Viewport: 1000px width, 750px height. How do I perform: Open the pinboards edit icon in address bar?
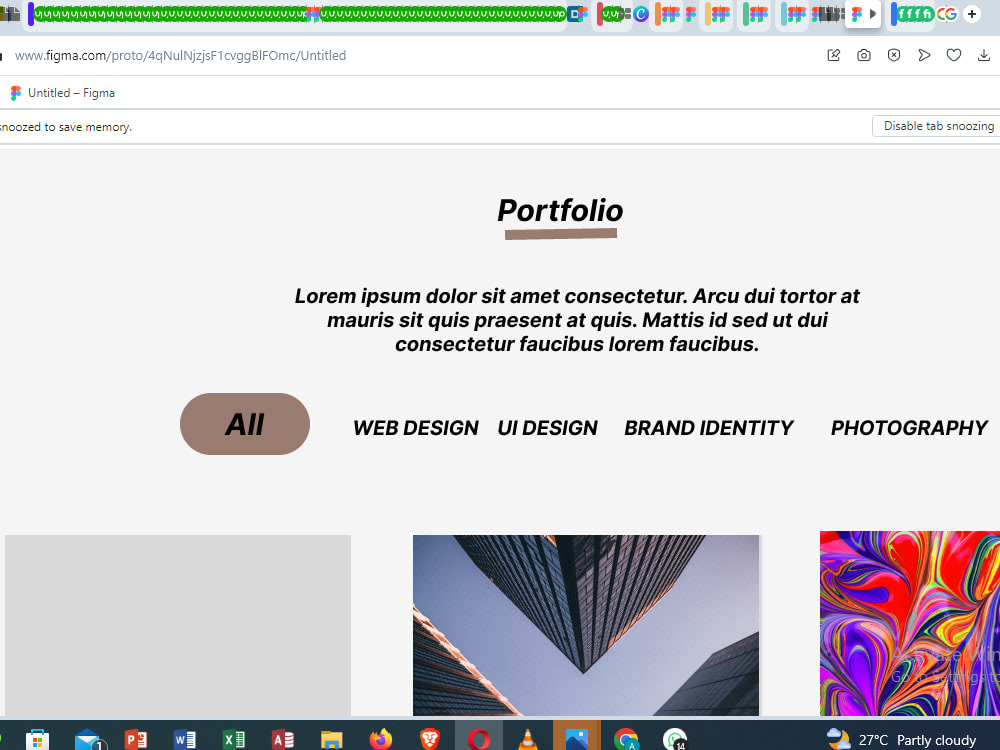click(834, 55)
